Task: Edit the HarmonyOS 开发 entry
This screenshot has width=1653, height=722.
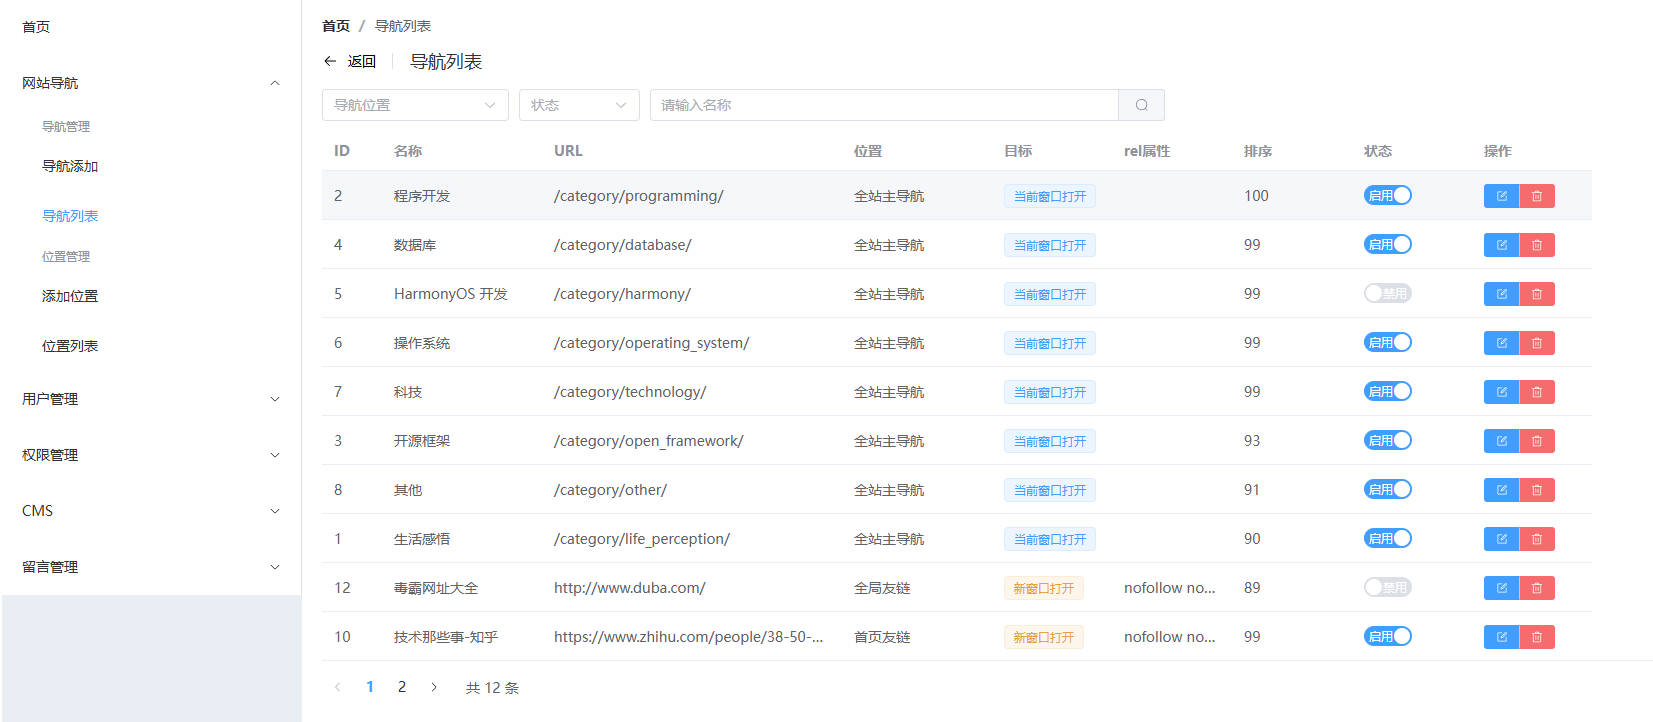Action: point(1501,294)
